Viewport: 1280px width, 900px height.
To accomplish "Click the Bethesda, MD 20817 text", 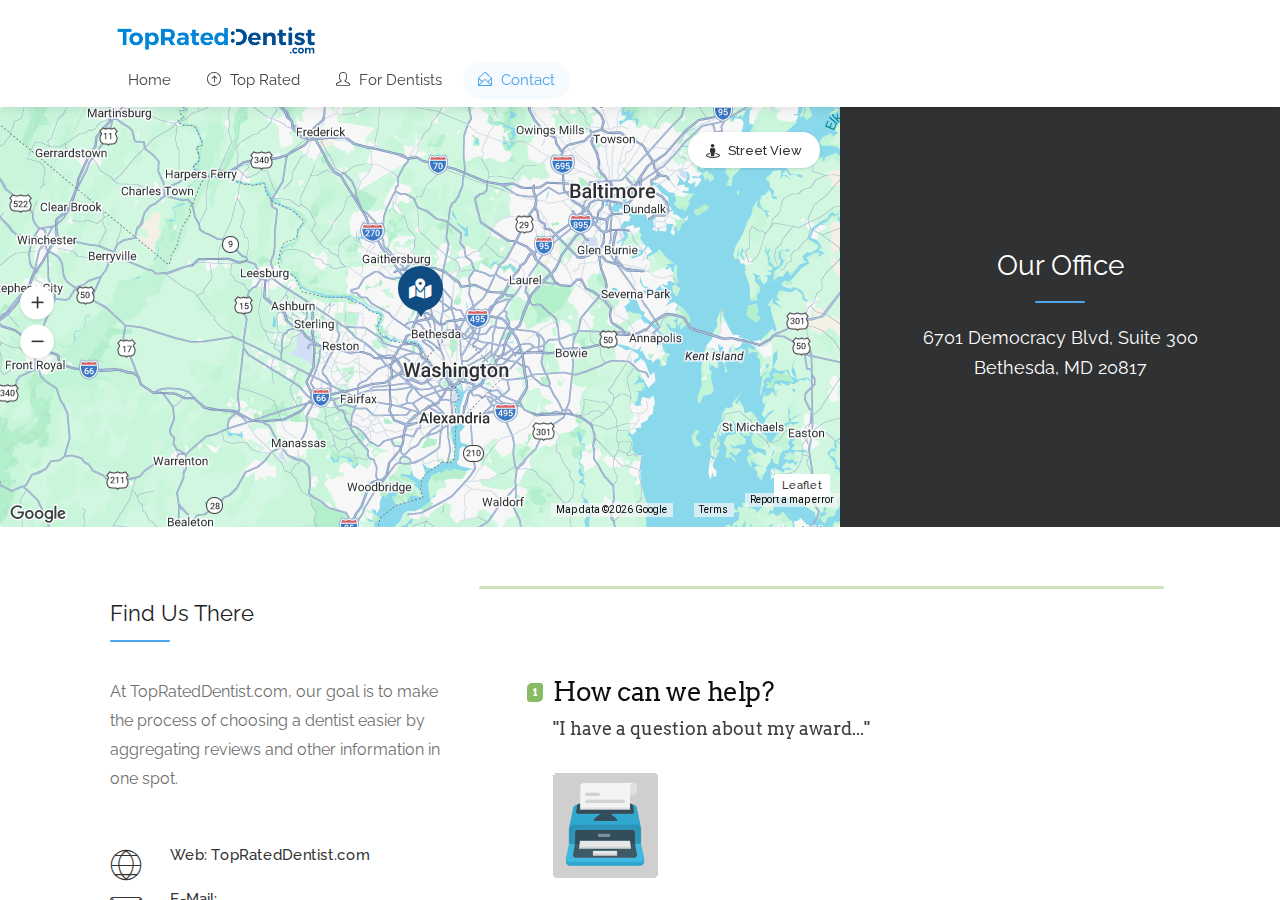I will (x=1060, y=368).
